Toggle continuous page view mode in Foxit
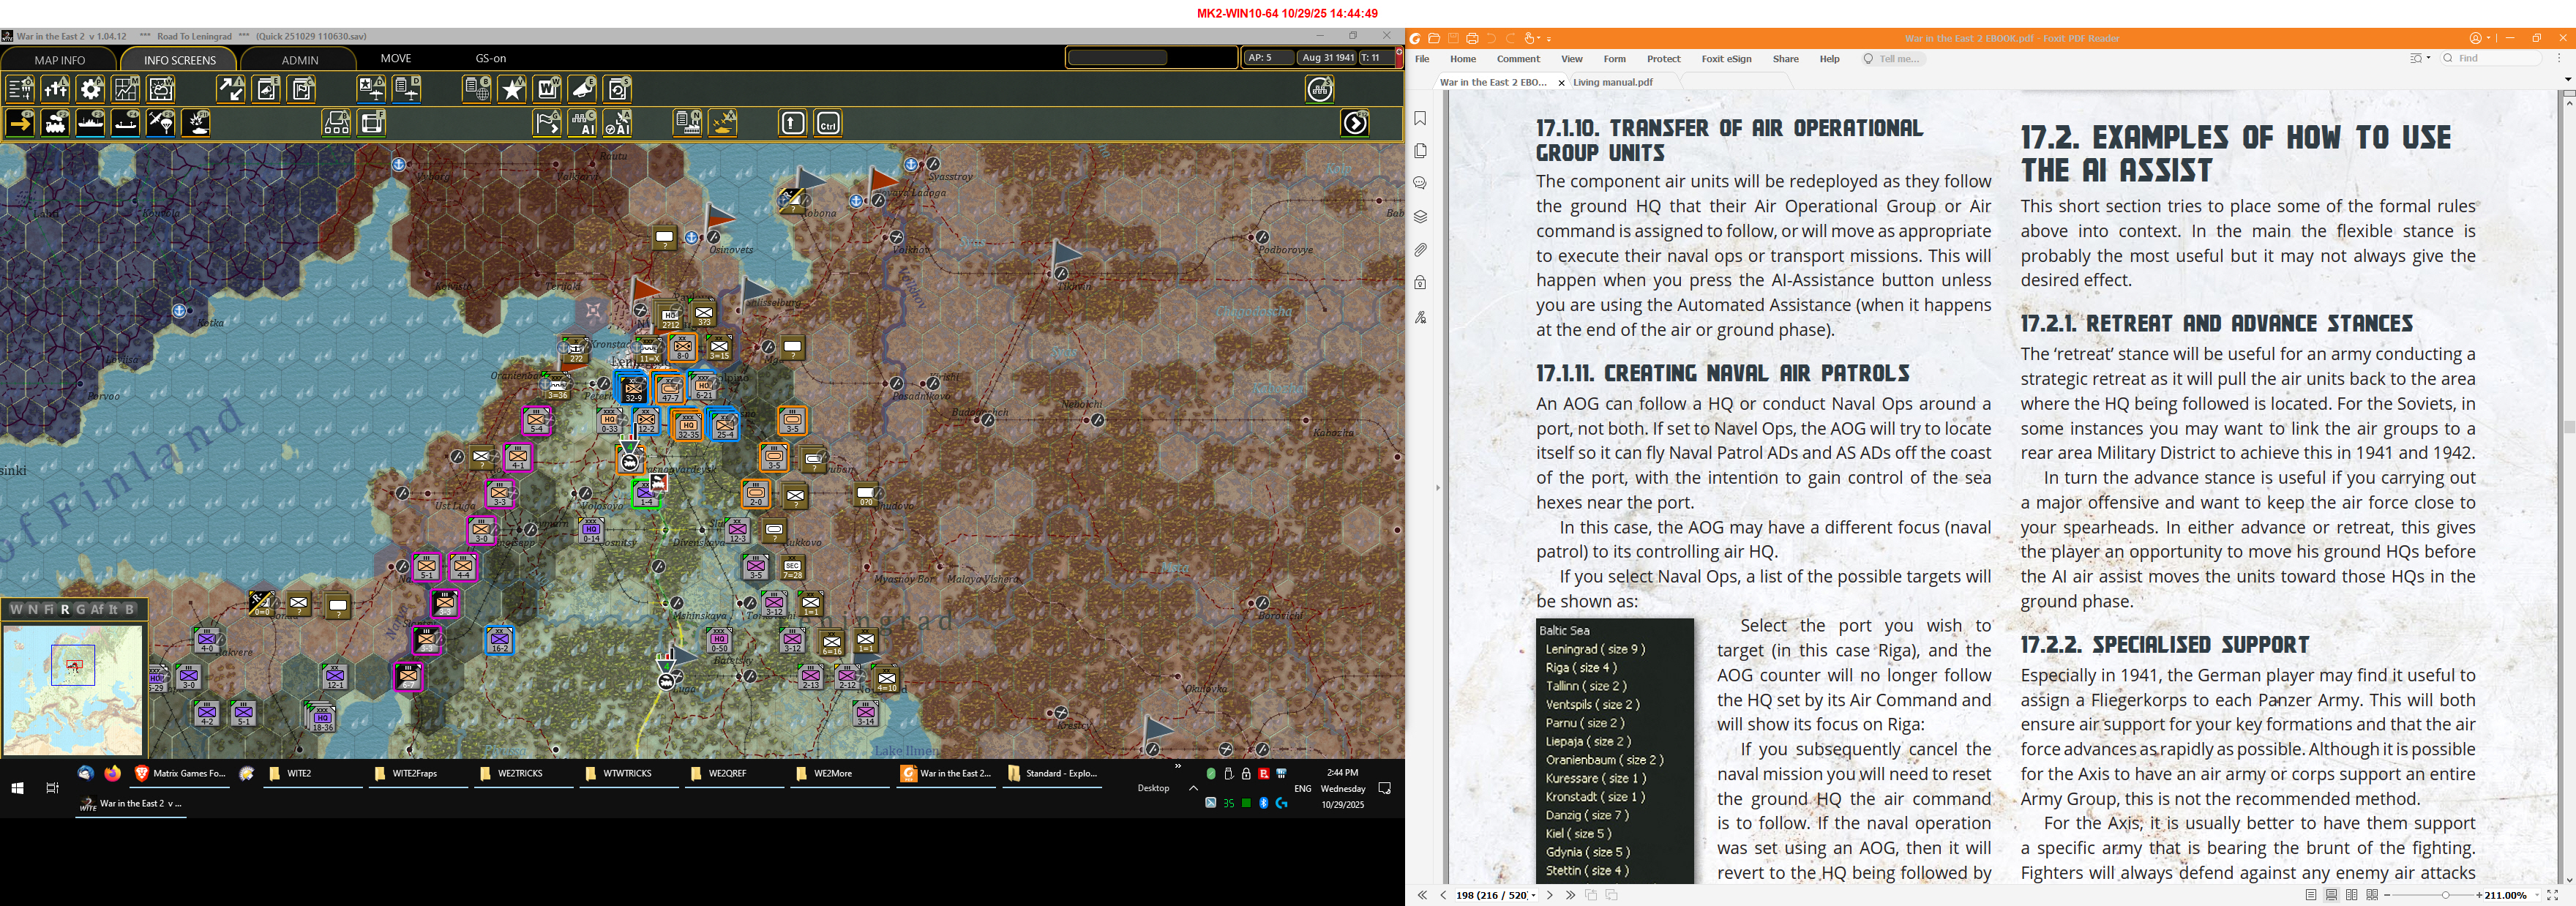The image size is (2576, 906). coord(2331,895)
